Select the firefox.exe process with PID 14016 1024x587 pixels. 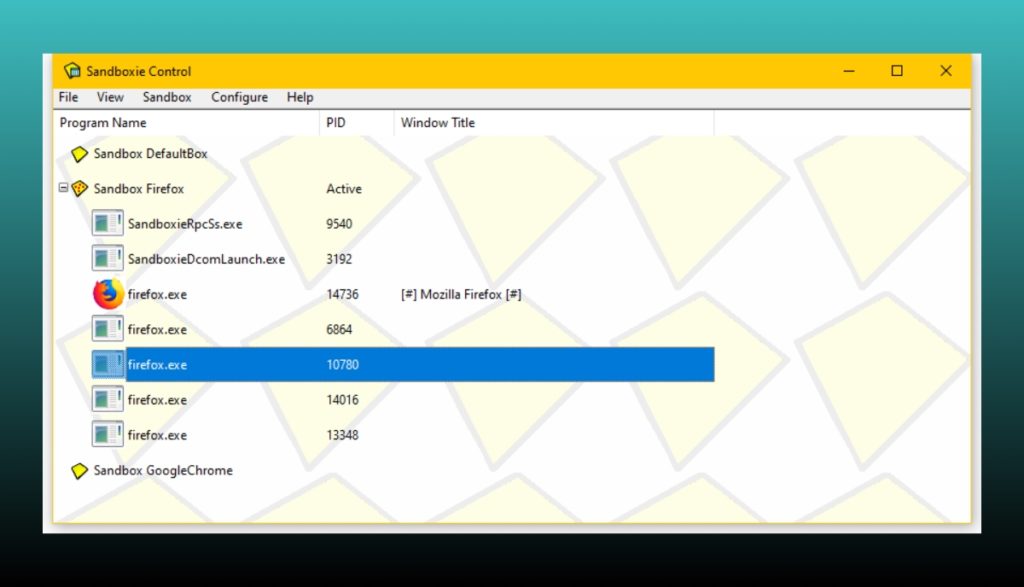click(x=155, y=399)
